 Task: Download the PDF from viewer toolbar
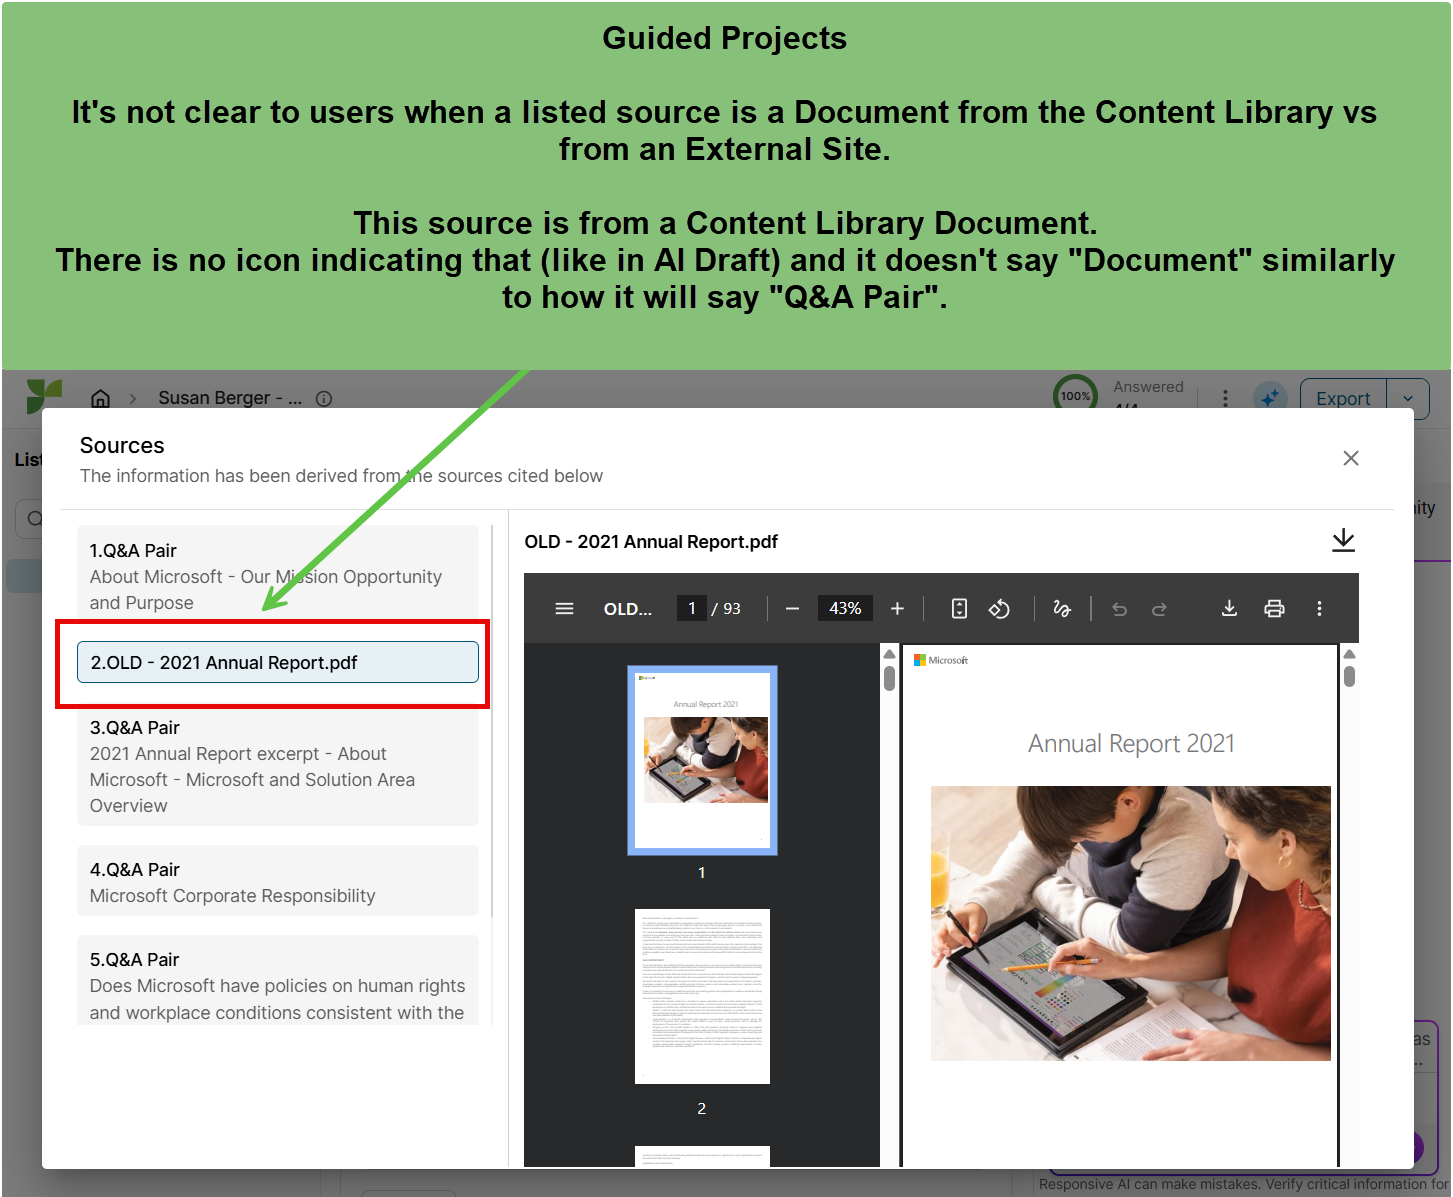(1229, 608)
